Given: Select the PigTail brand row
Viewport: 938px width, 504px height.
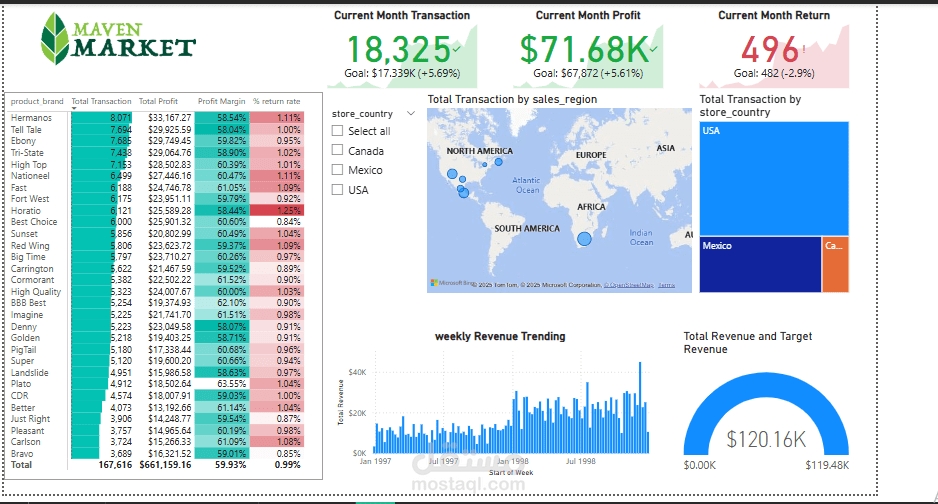Looking at the screenshot, I should [157, 349].
